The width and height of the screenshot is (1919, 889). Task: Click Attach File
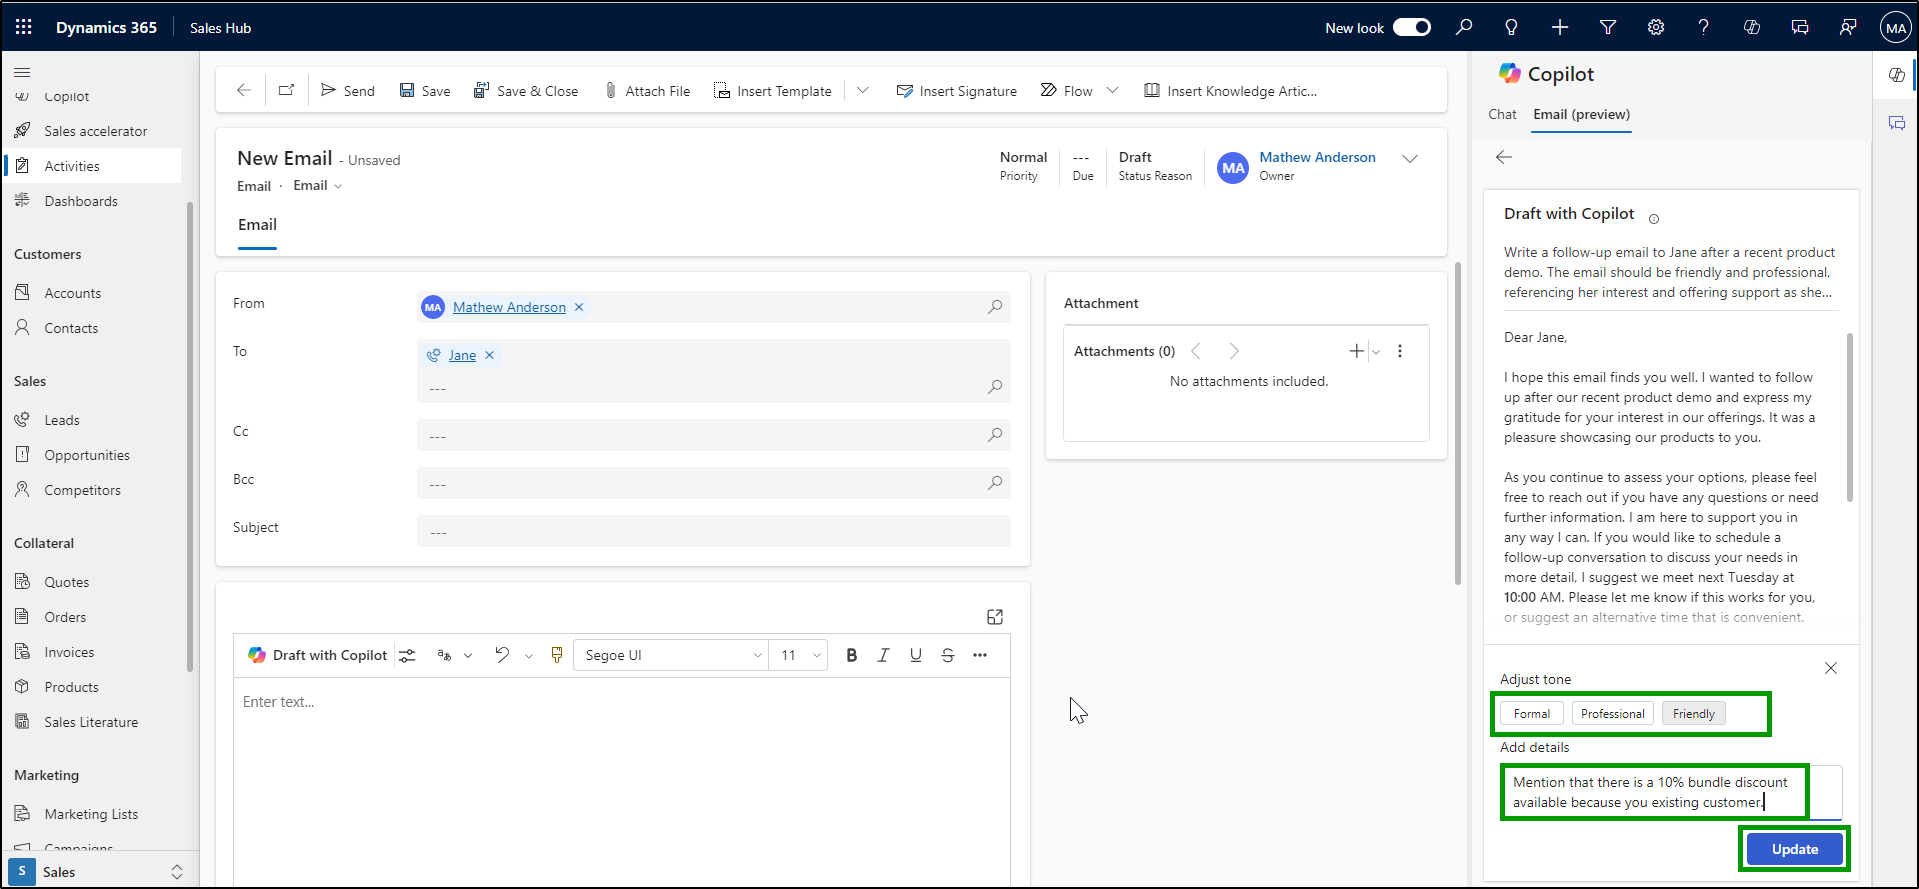tap(648, 90)
